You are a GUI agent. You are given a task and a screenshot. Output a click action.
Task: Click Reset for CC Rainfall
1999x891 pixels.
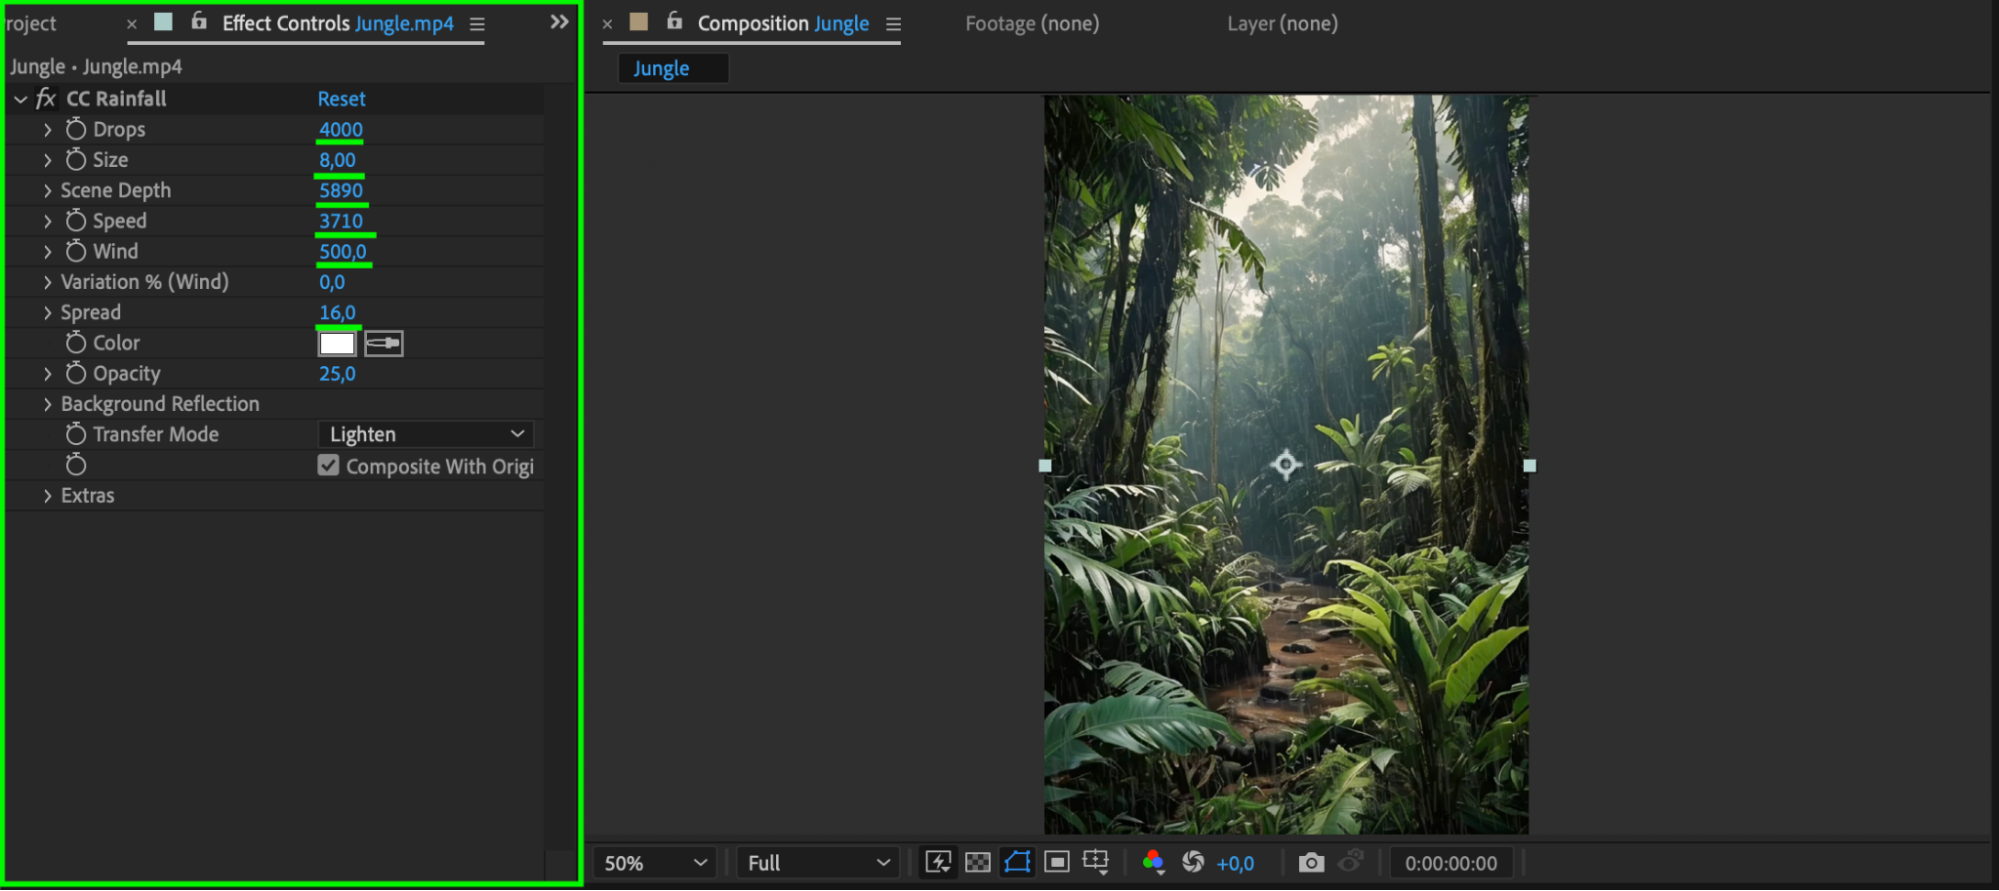pyautogui.click(x=341, y=99)
